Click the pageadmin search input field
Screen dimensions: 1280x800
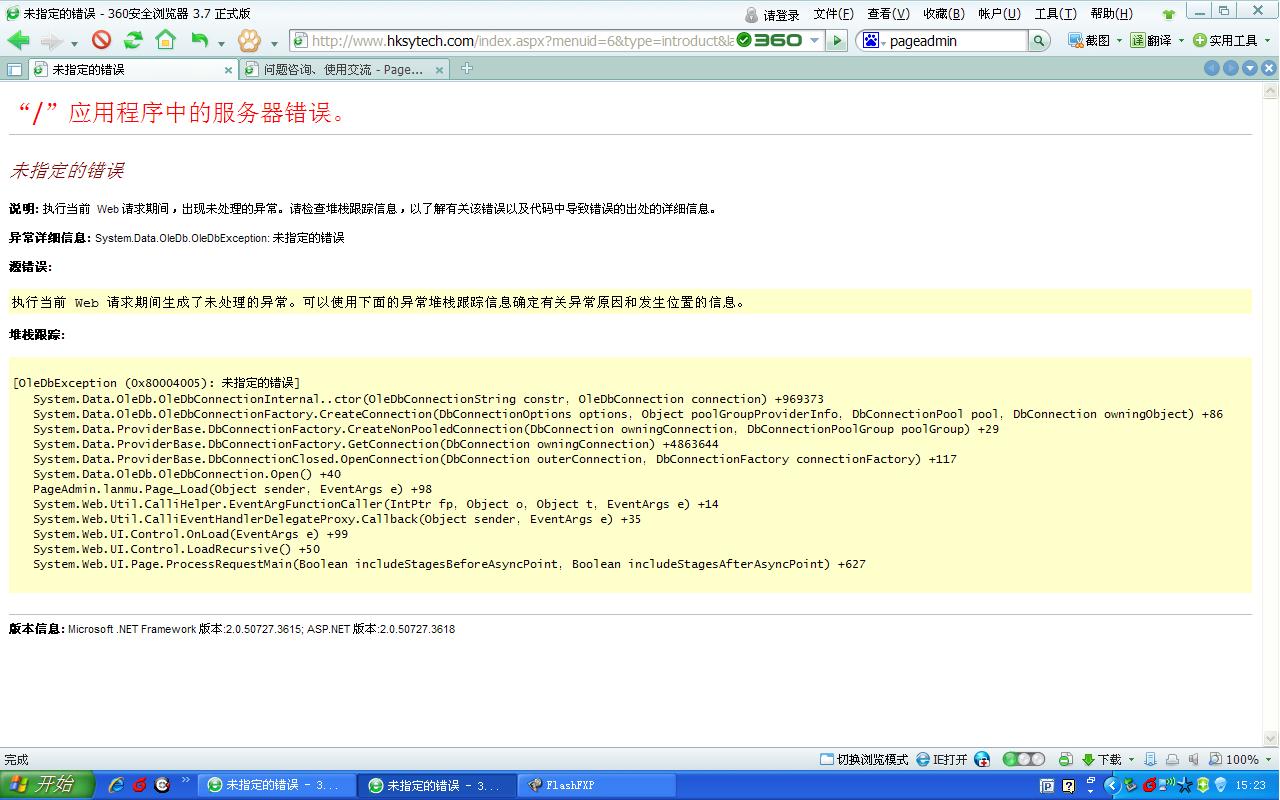point(955,40)
